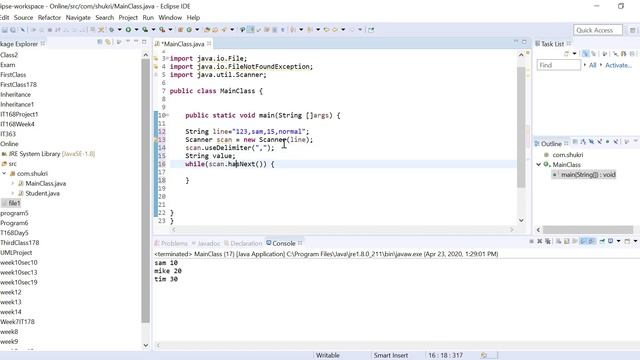Toggle the Categorized view in the Task List toolbar
This screenshot has height=360, width=640.
pyautogui.click(x=585, y=53)
